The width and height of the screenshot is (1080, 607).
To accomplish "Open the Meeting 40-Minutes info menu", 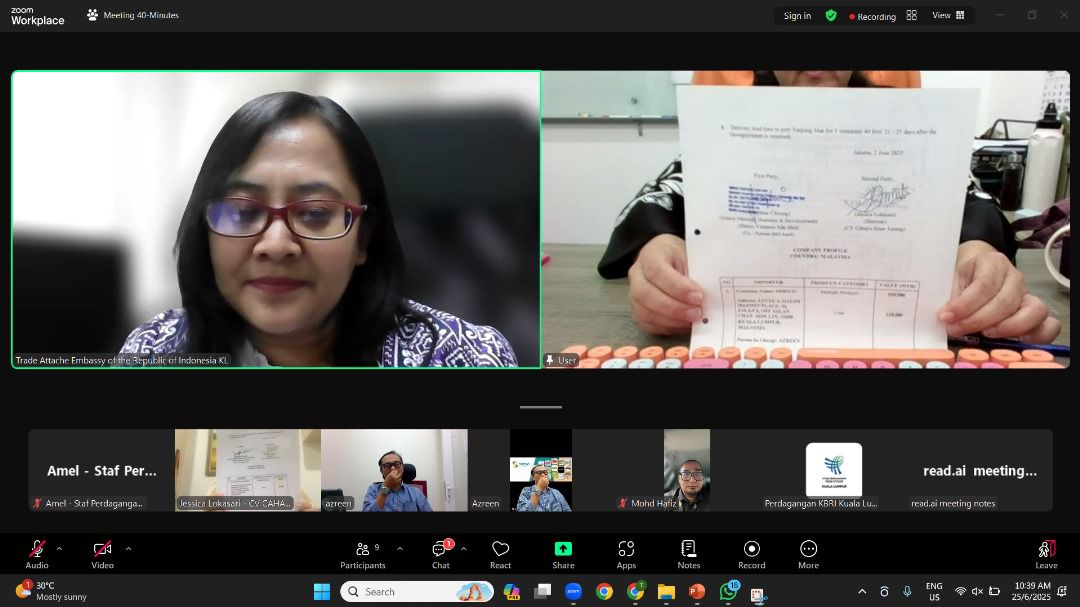I will pos(133,15).
